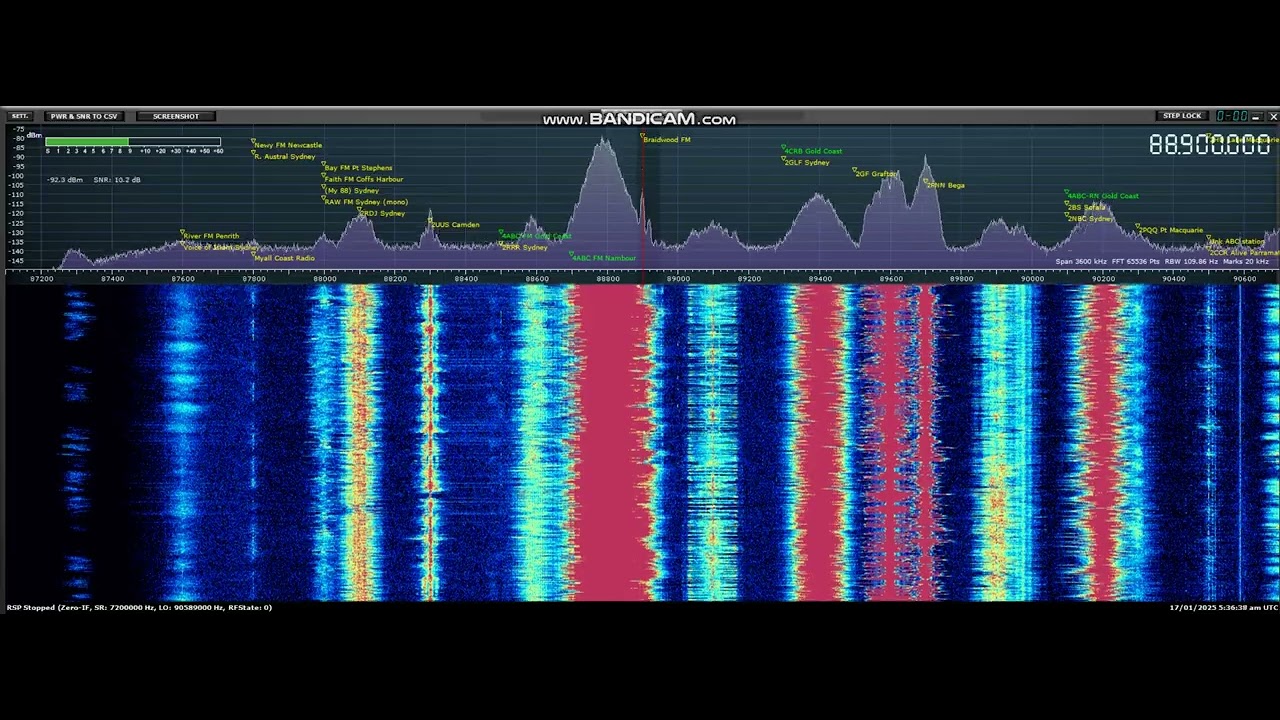Select the 2PQQ Pt Macquarie marker
This screenshot has height=720, width=1280.
pos(1171,230)
